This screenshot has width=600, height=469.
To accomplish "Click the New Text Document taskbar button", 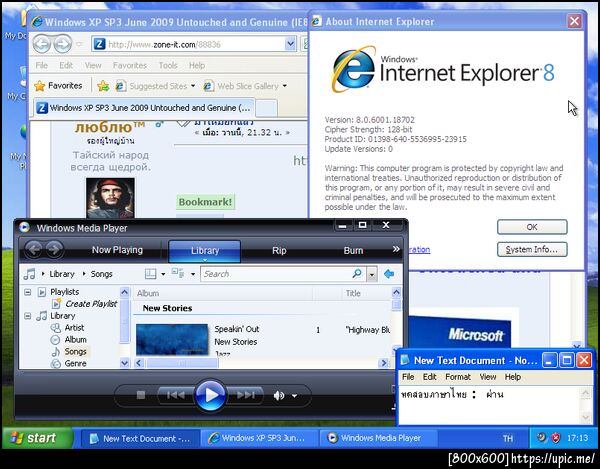I will [x=140, y=438].
